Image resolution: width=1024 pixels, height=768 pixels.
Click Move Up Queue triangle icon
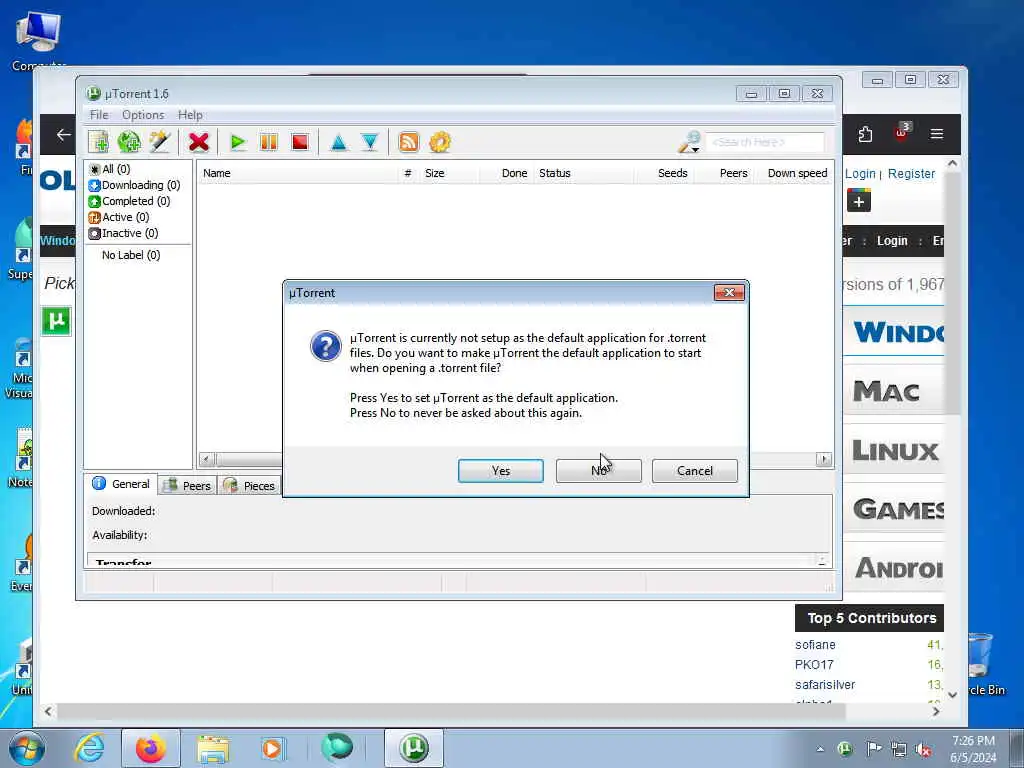click(338, 142)
